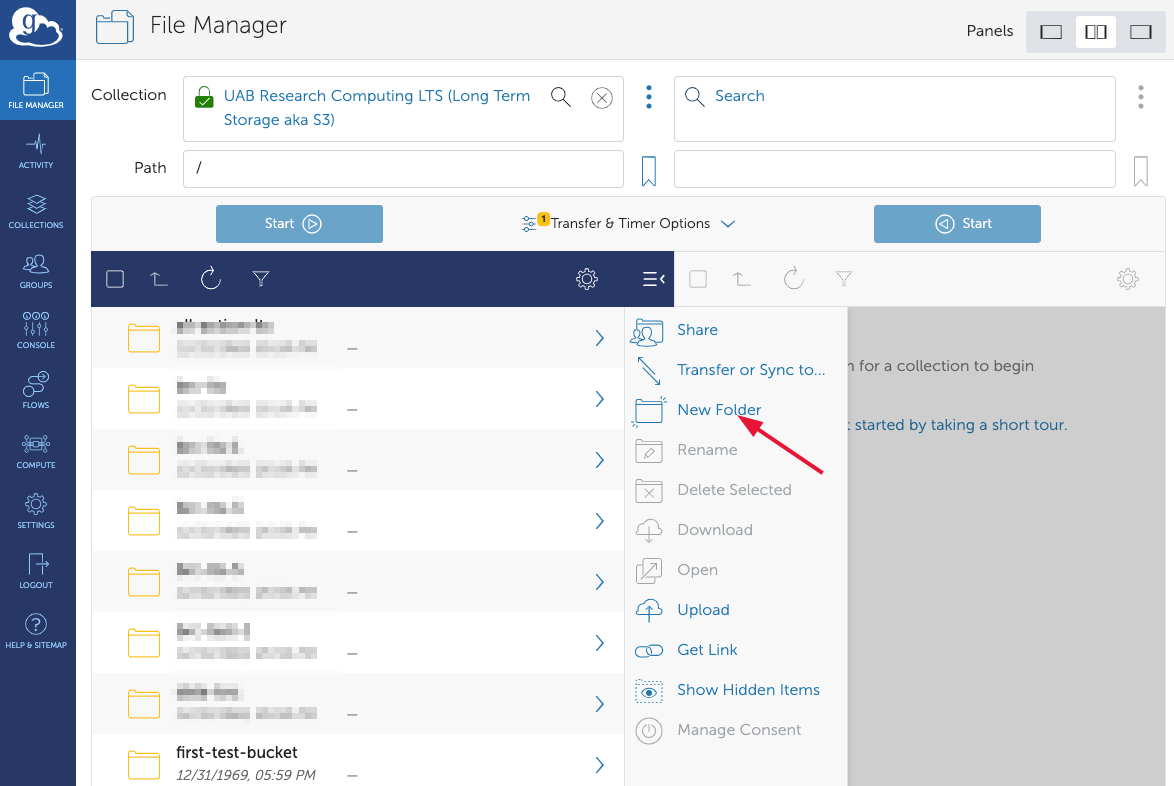Viewport: 1174px width, 786px height.
Task: Choose Upload in the actions menu
Action: point(703,610)
